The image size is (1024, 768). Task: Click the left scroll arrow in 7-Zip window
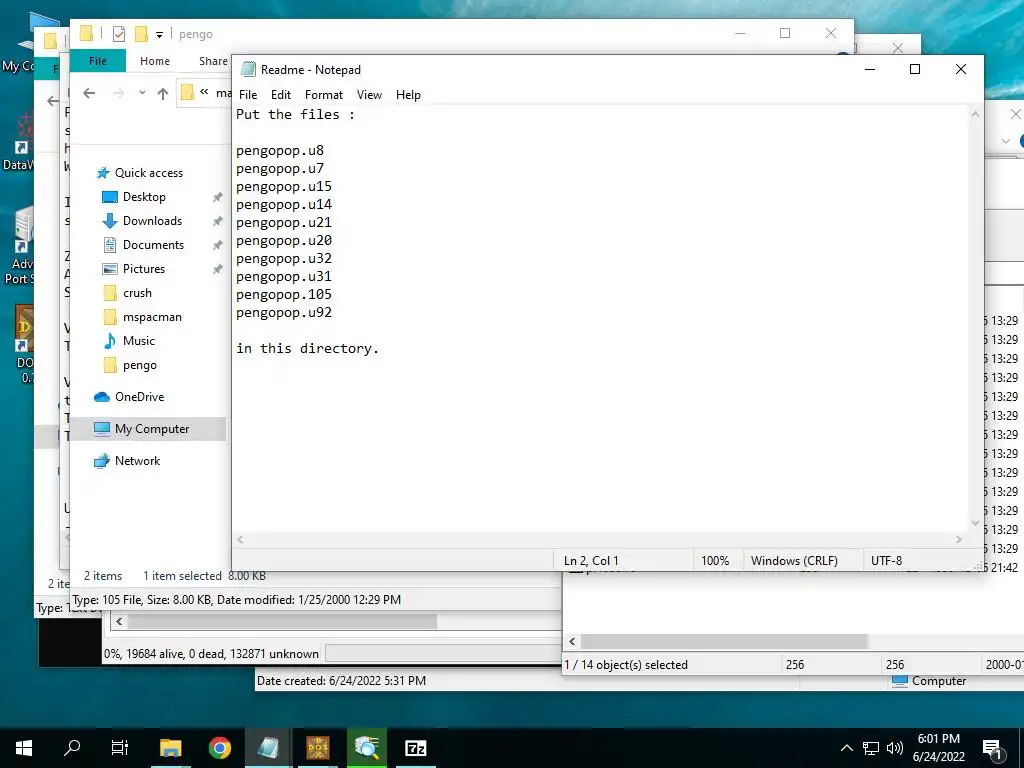[572, 641]
